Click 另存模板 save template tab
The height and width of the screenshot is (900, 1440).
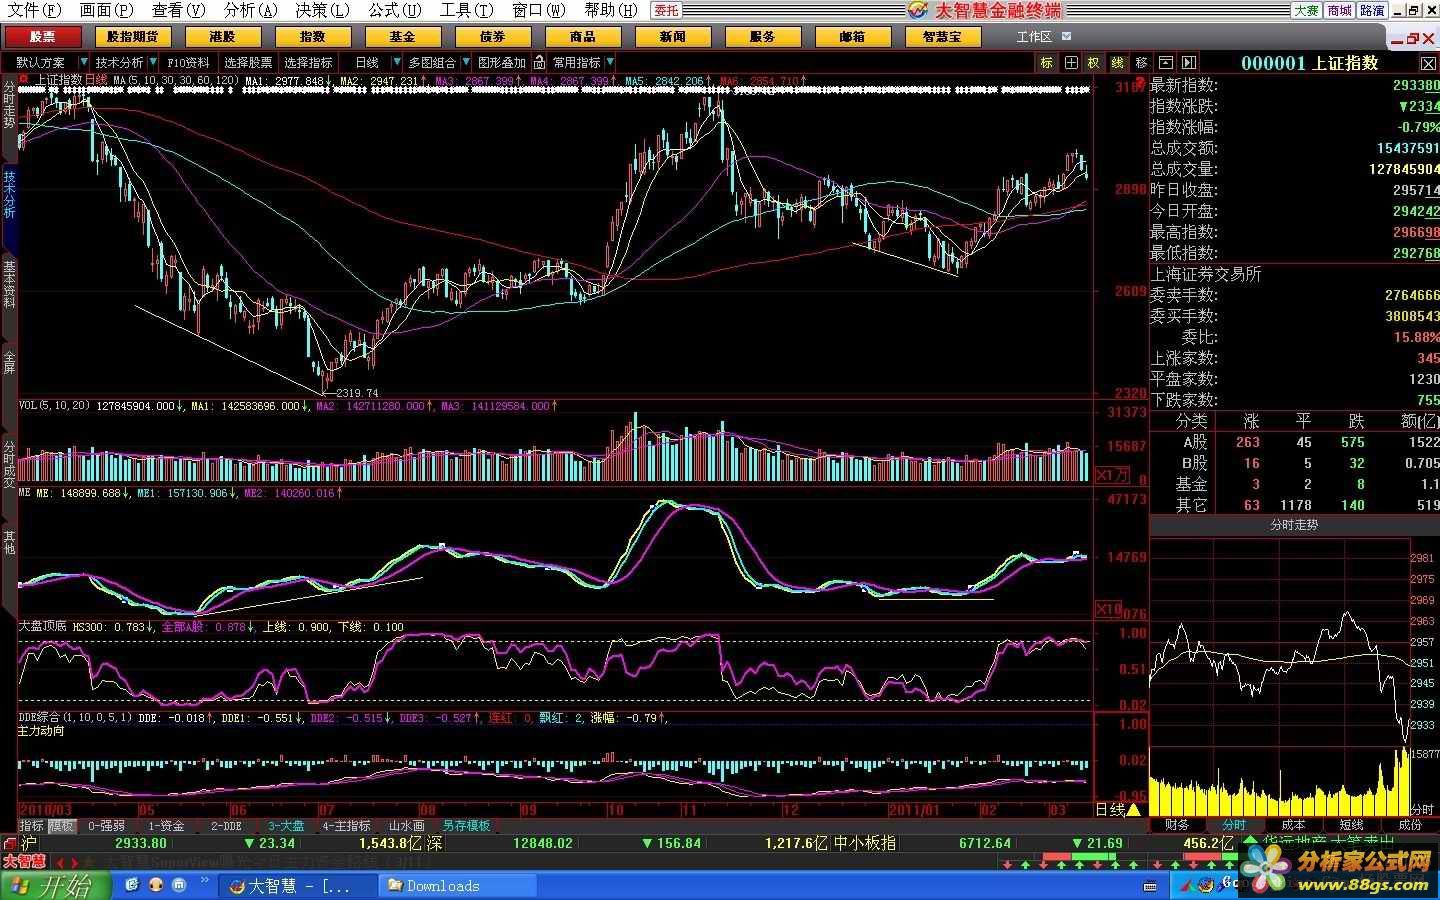[466, 826]
